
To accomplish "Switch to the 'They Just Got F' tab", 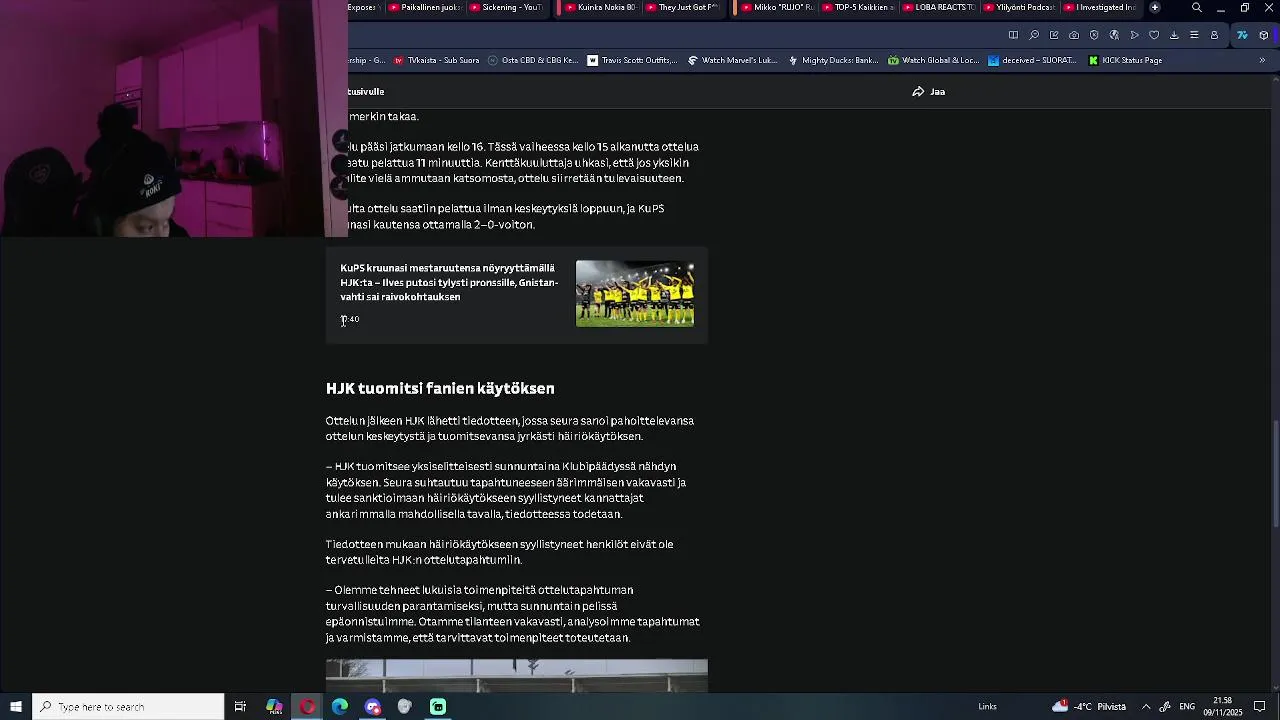I will [x=685, y=7].
